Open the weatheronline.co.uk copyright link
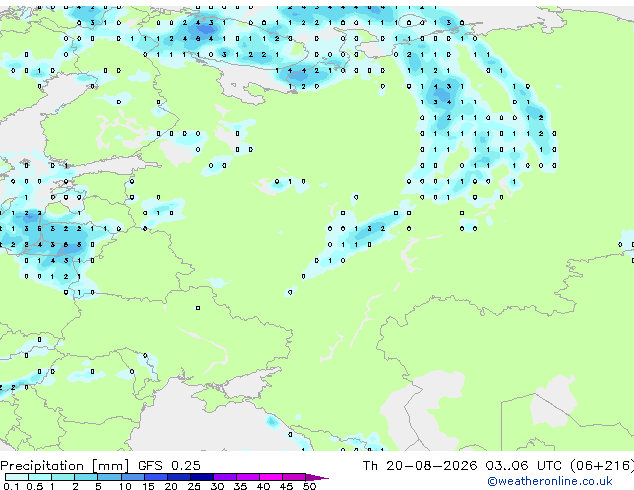Viewport: 634px width, 490px height. point(550,481)
